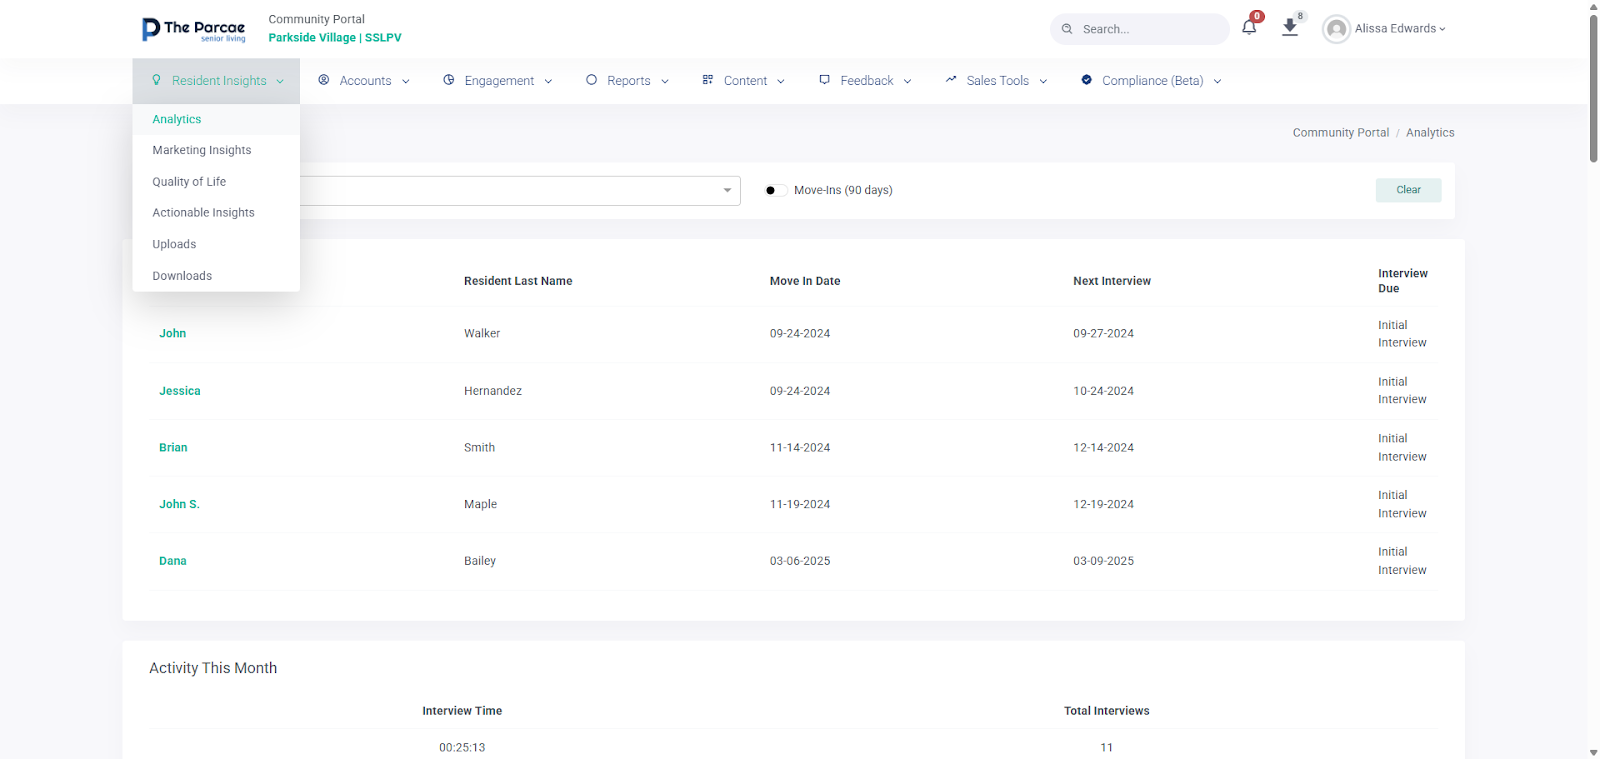Image resolution: width=1600 pixels, height=759 pixels.
Task: Click the search magnifier icon
Action: pyautogui.click(x=1067, y=29)
